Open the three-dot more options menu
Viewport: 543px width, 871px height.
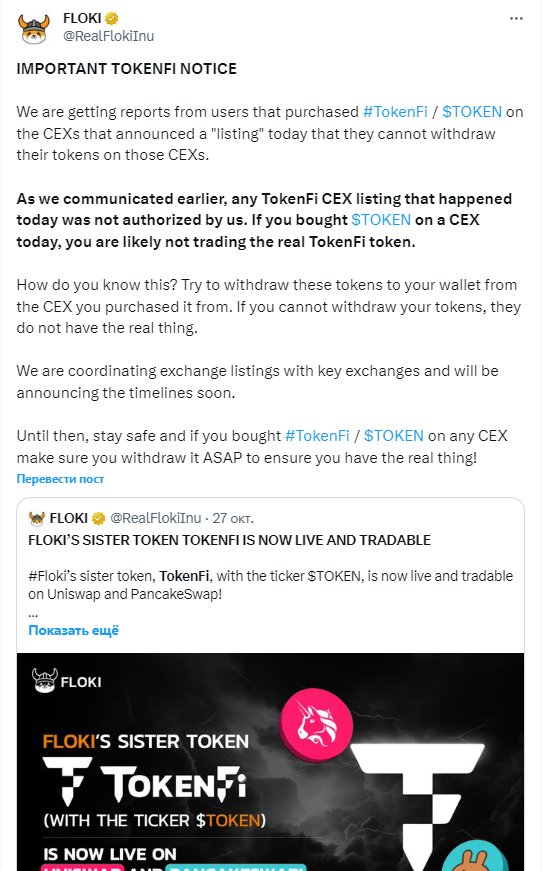pos(516,19)
